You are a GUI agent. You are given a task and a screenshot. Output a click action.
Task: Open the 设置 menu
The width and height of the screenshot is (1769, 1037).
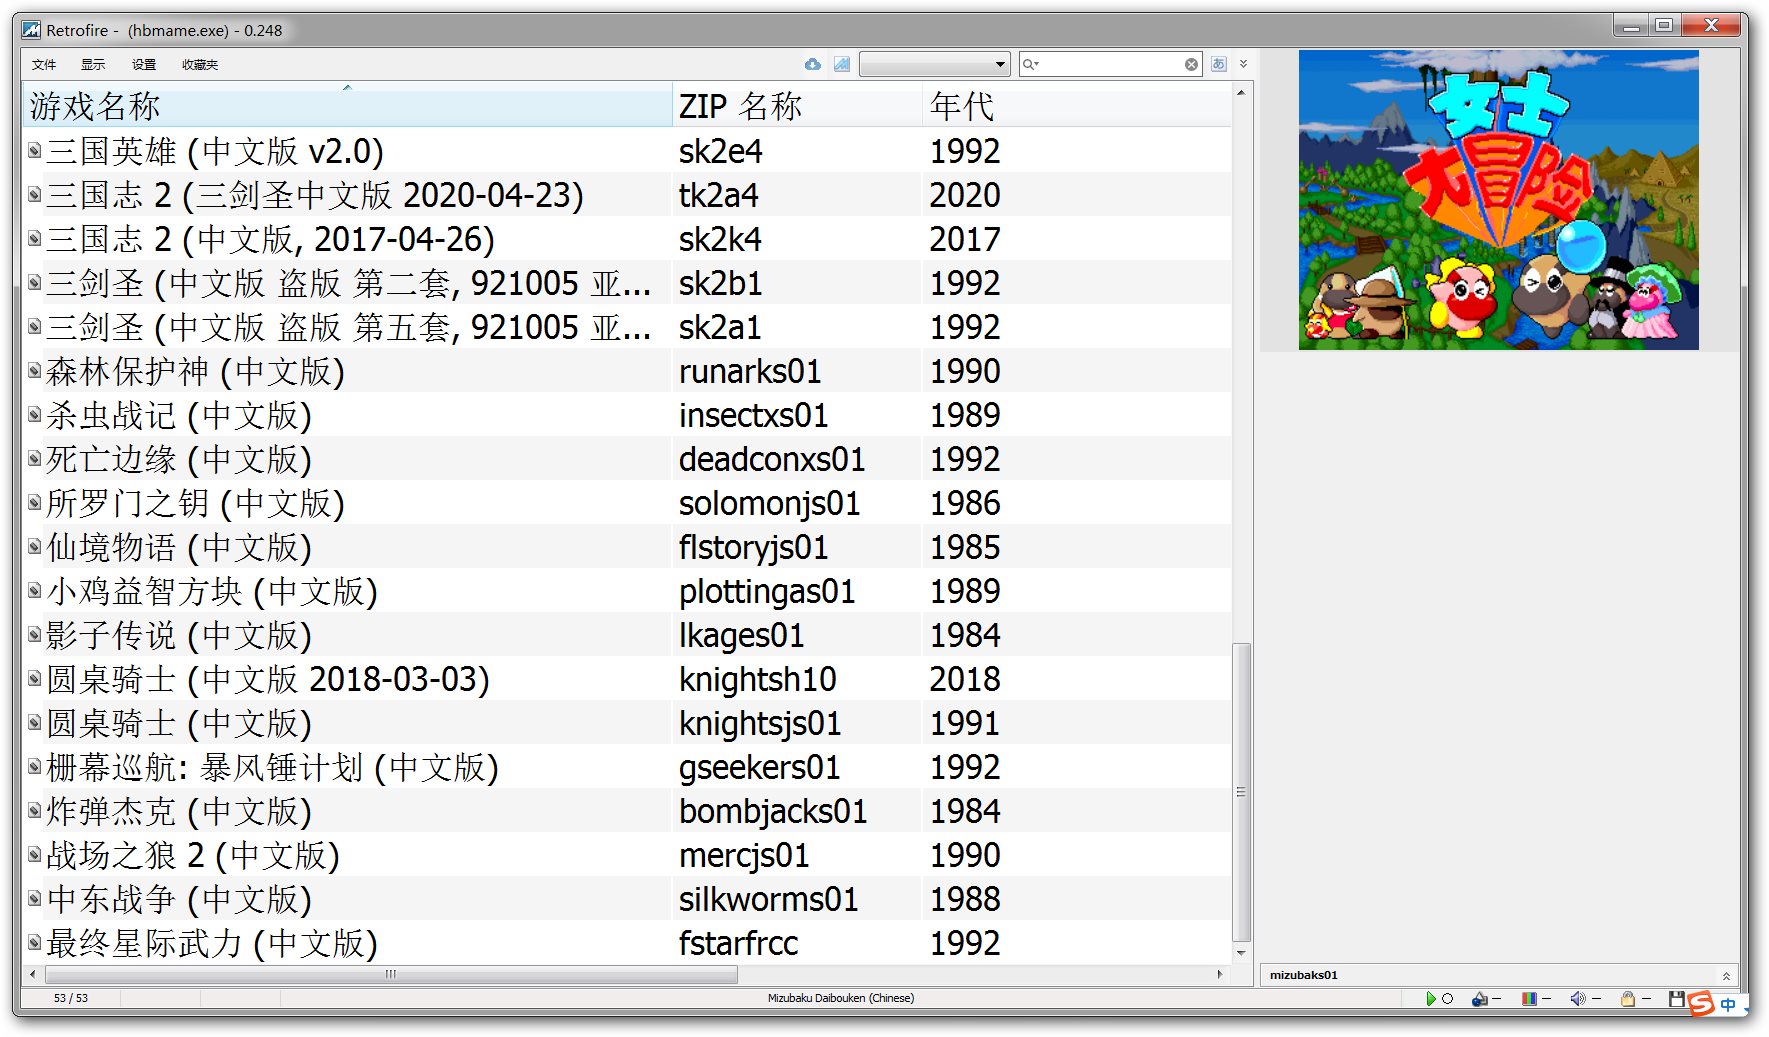tap(144, 65)
